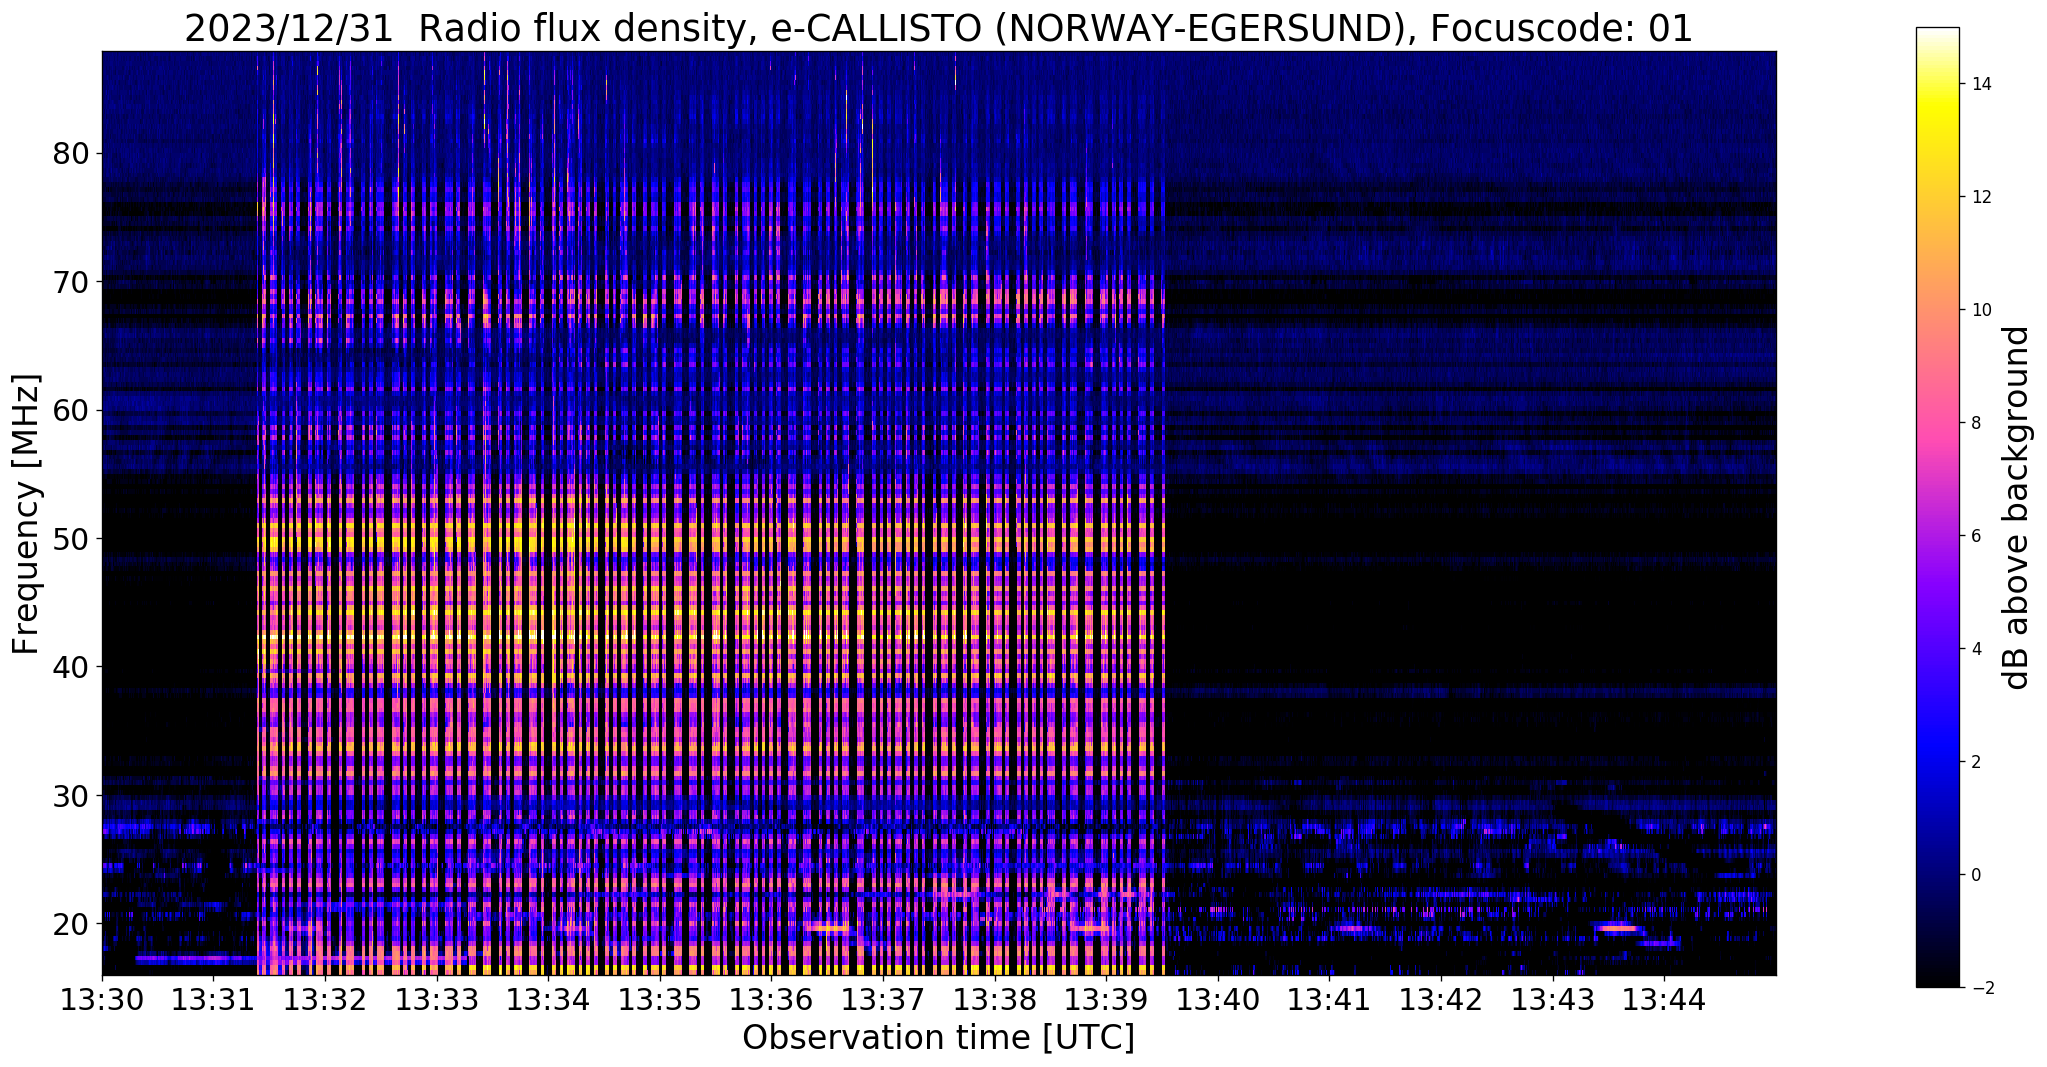
Task: Click the 20 MHz frequency tick label
Action: 70,923
